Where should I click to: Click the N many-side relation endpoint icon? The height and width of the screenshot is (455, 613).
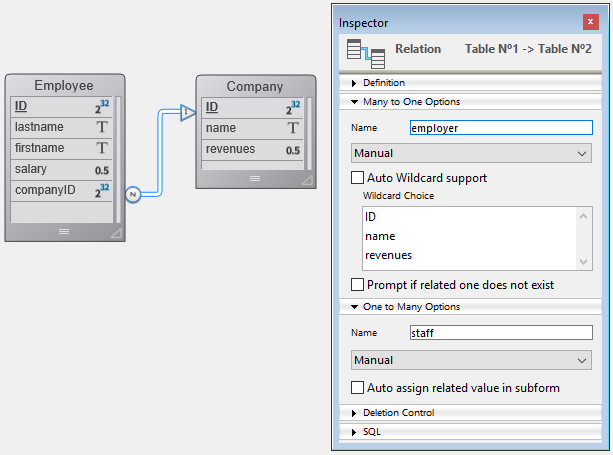click(x=132, y=194)
